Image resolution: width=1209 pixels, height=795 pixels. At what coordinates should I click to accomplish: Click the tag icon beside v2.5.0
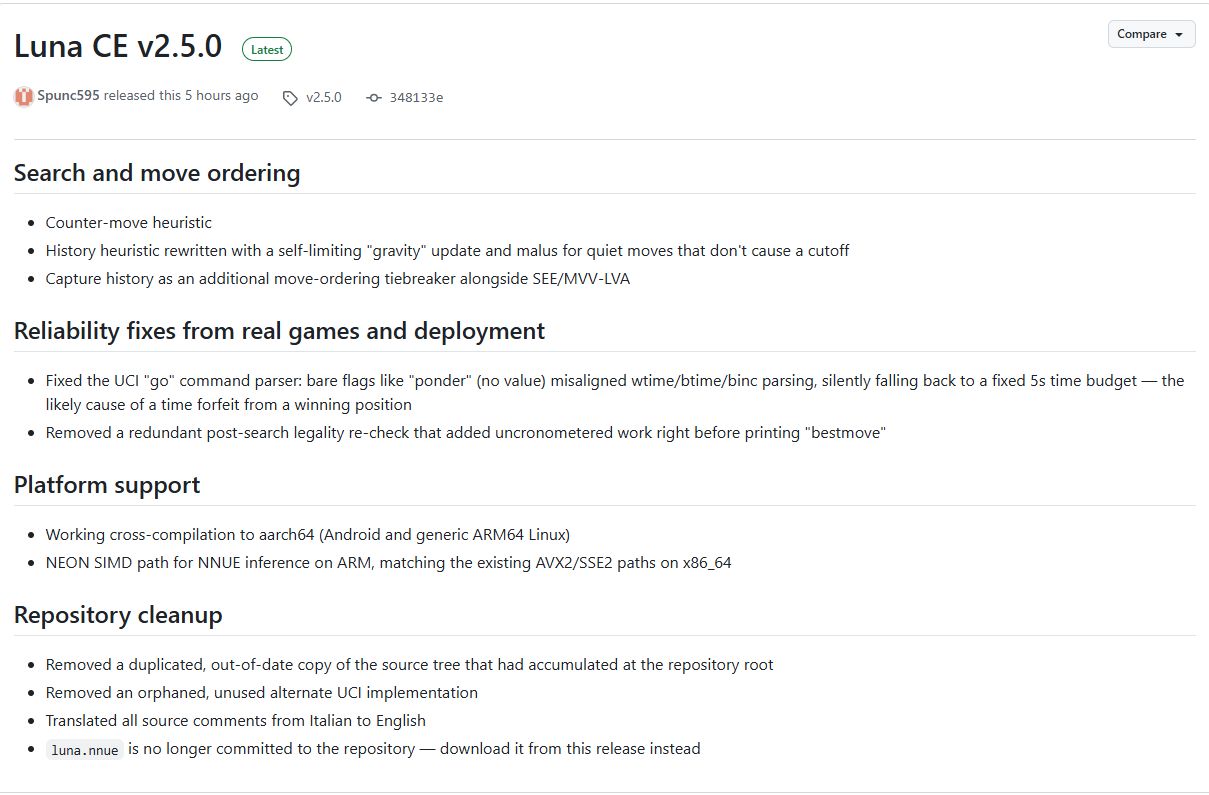pos(290,98)
